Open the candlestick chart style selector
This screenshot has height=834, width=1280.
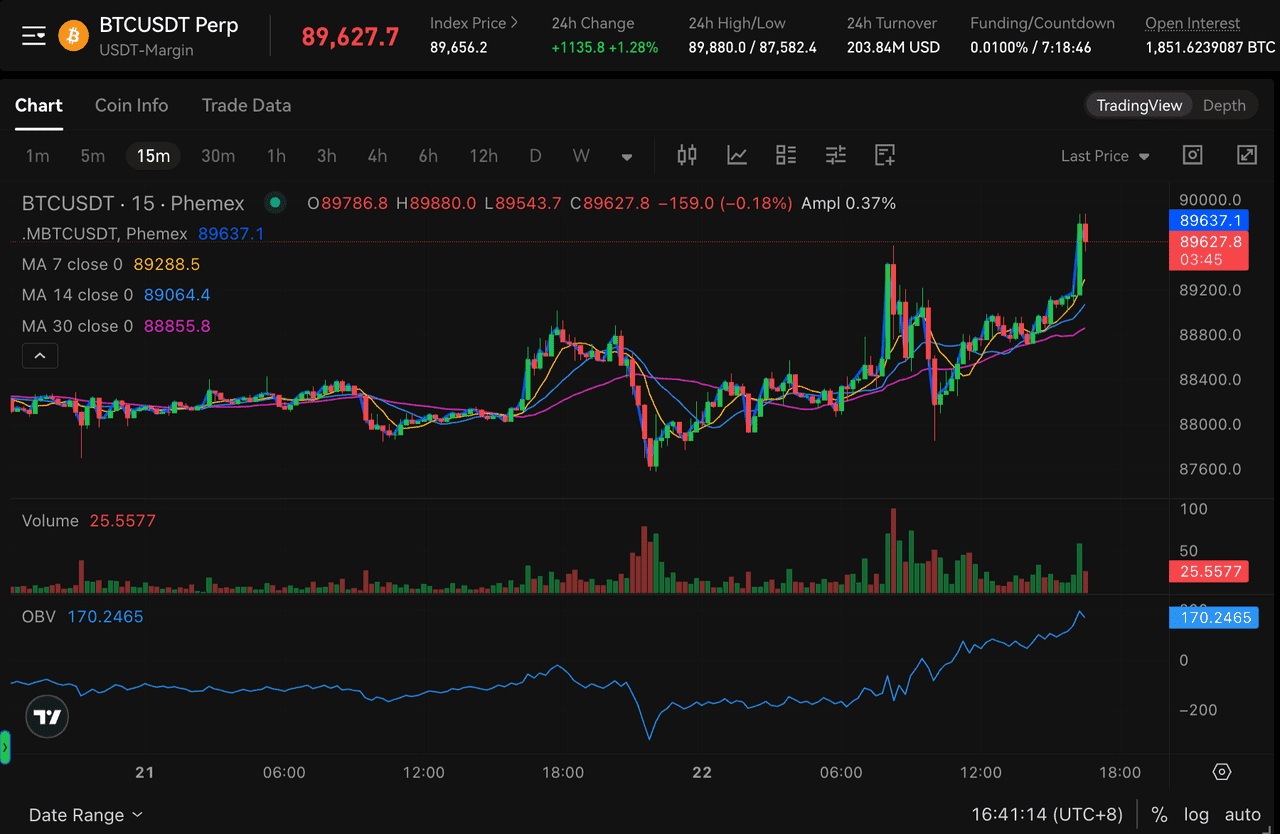[687, 155]
